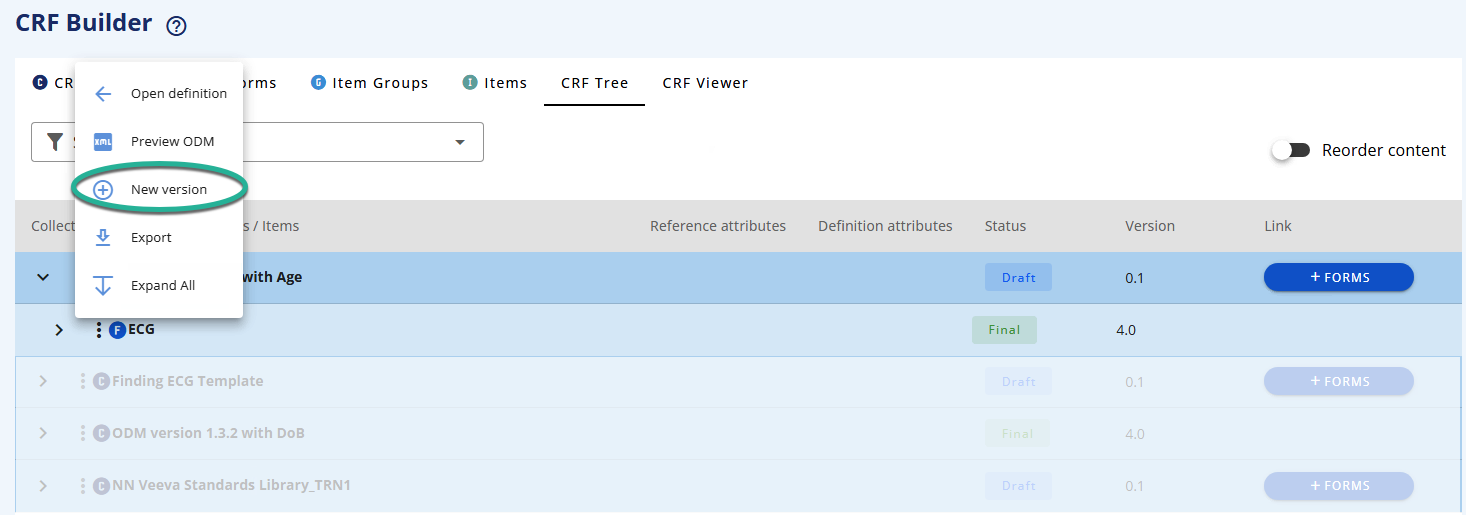Screen dimensions: 1466x515
Task: Click the Final status badge for ECG
Action: click(1004, 330)
